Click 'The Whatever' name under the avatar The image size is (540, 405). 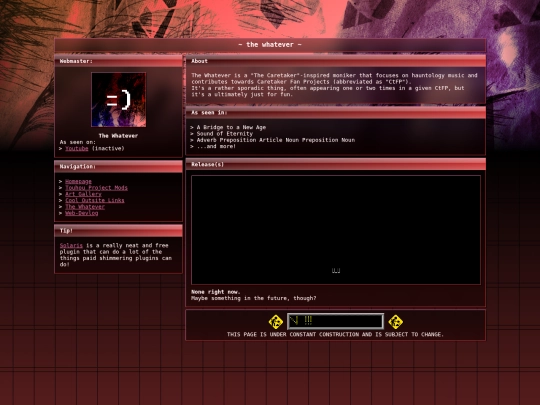pos(118,136)
